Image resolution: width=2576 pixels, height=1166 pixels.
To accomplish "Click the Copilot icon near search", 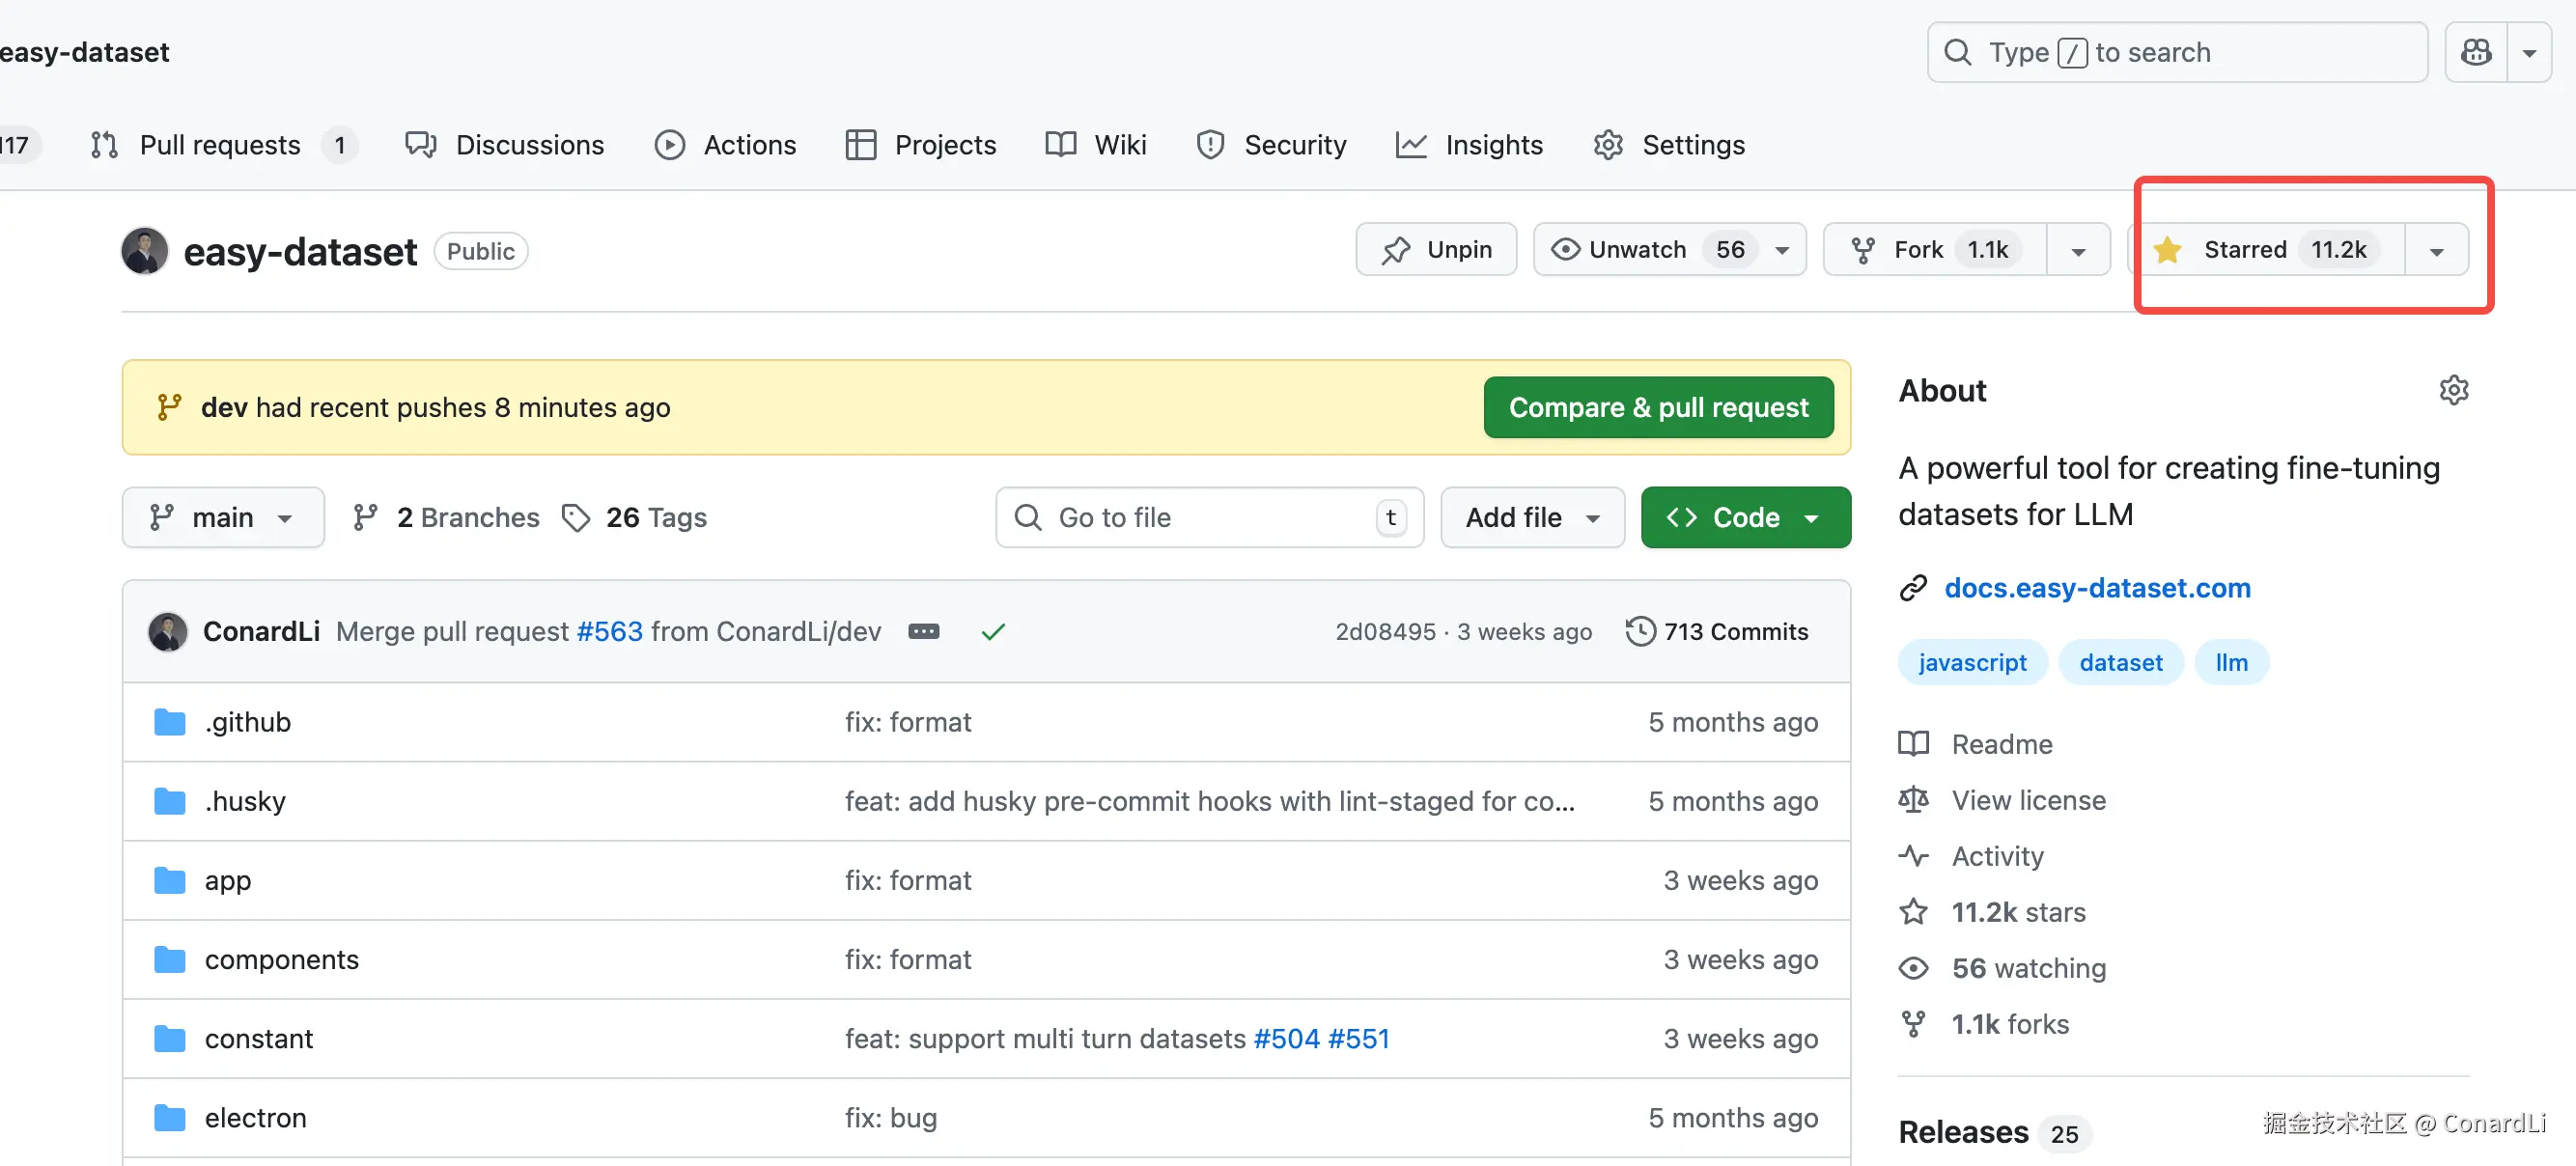I will click(x=2475, y=52).
